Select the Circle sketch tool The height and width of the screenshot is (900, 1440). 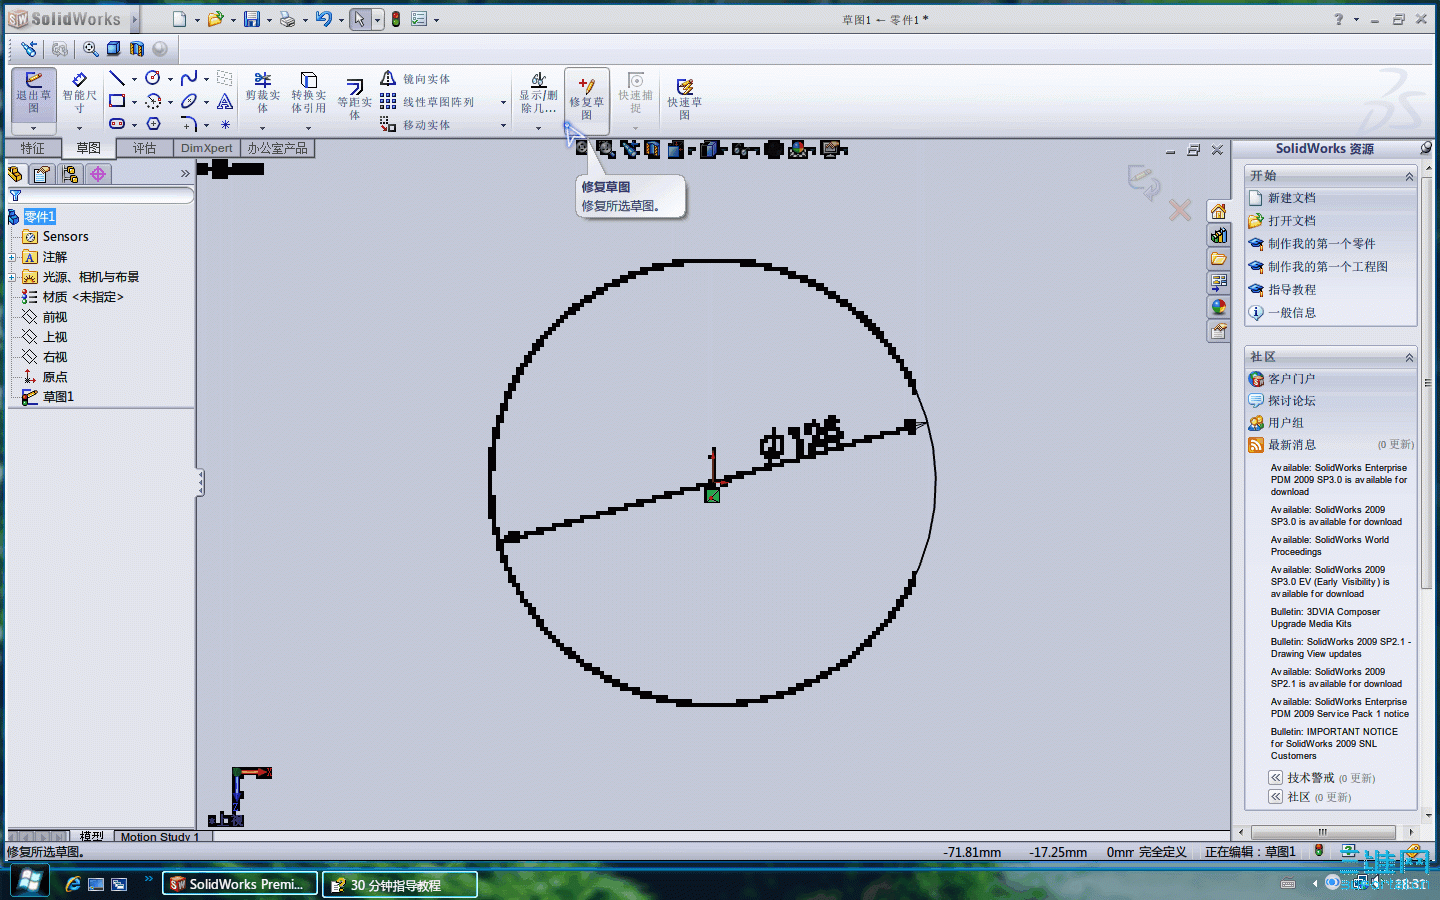[153, 78]
